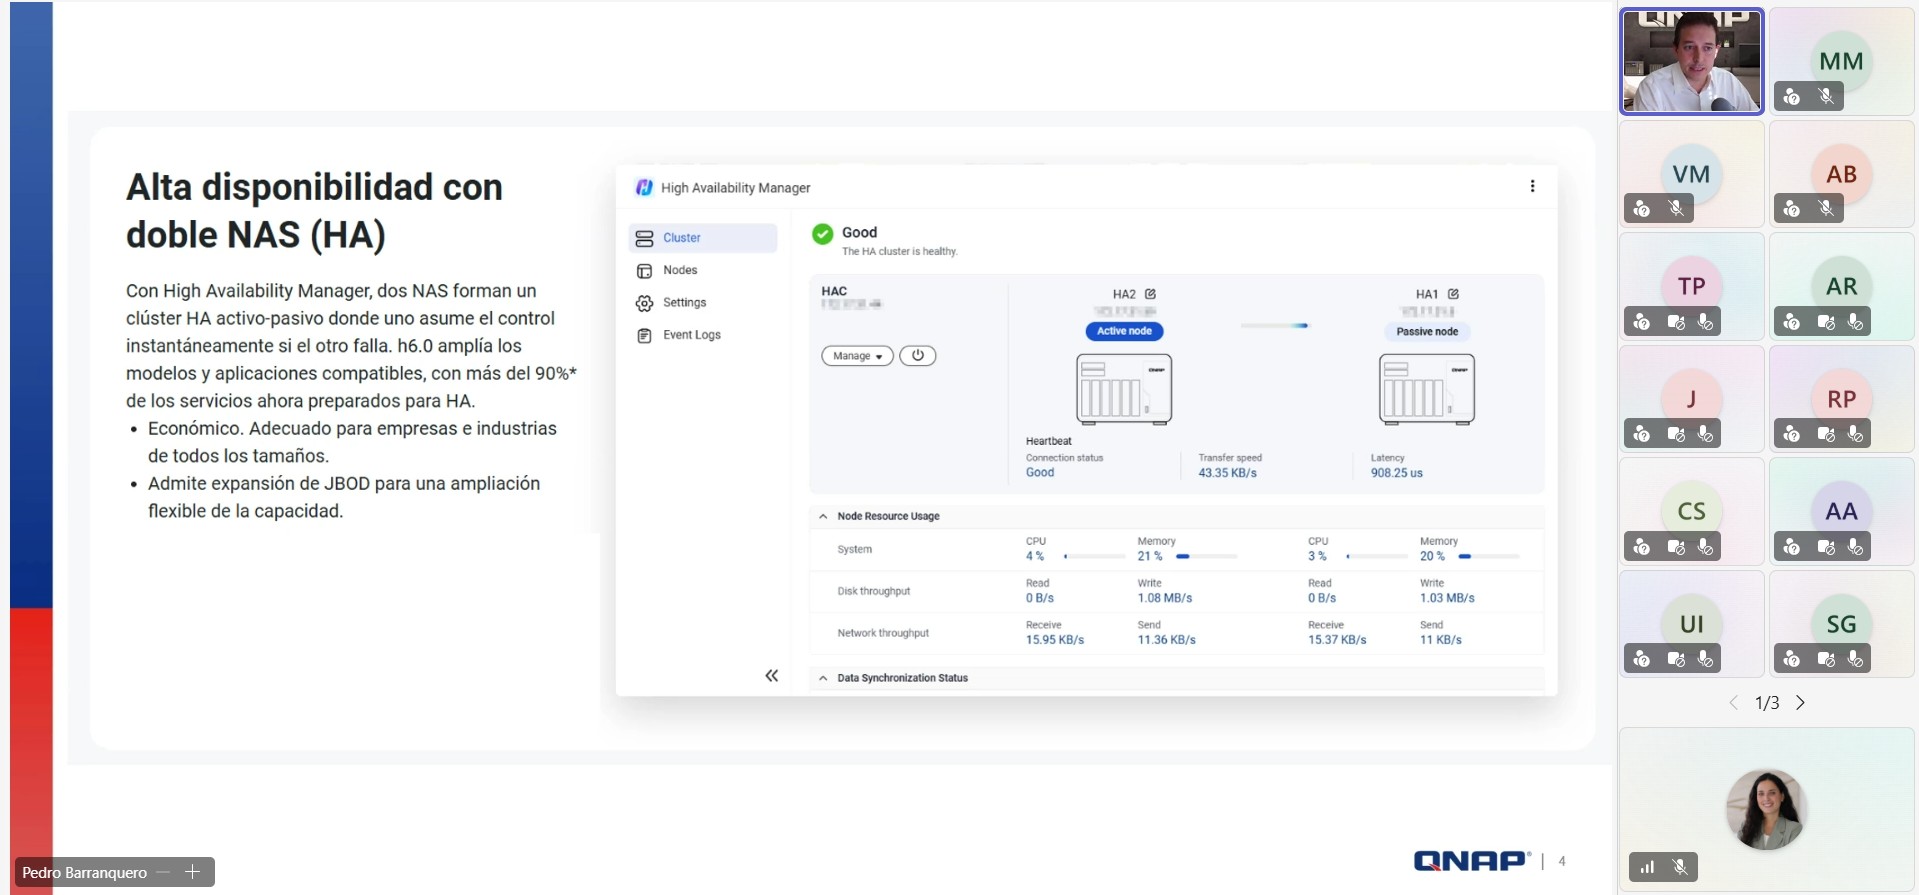Click the disabled microphone icon on SG's tile
This screenshot has width=1919, height=895.
point(1855,659)
